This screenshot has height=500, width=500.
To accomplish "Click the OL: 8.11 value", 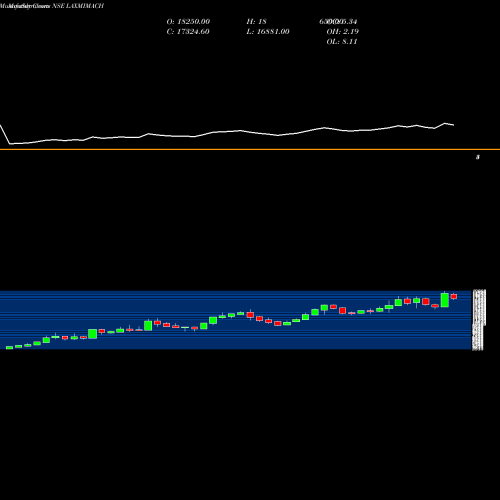I will [342, 42].
